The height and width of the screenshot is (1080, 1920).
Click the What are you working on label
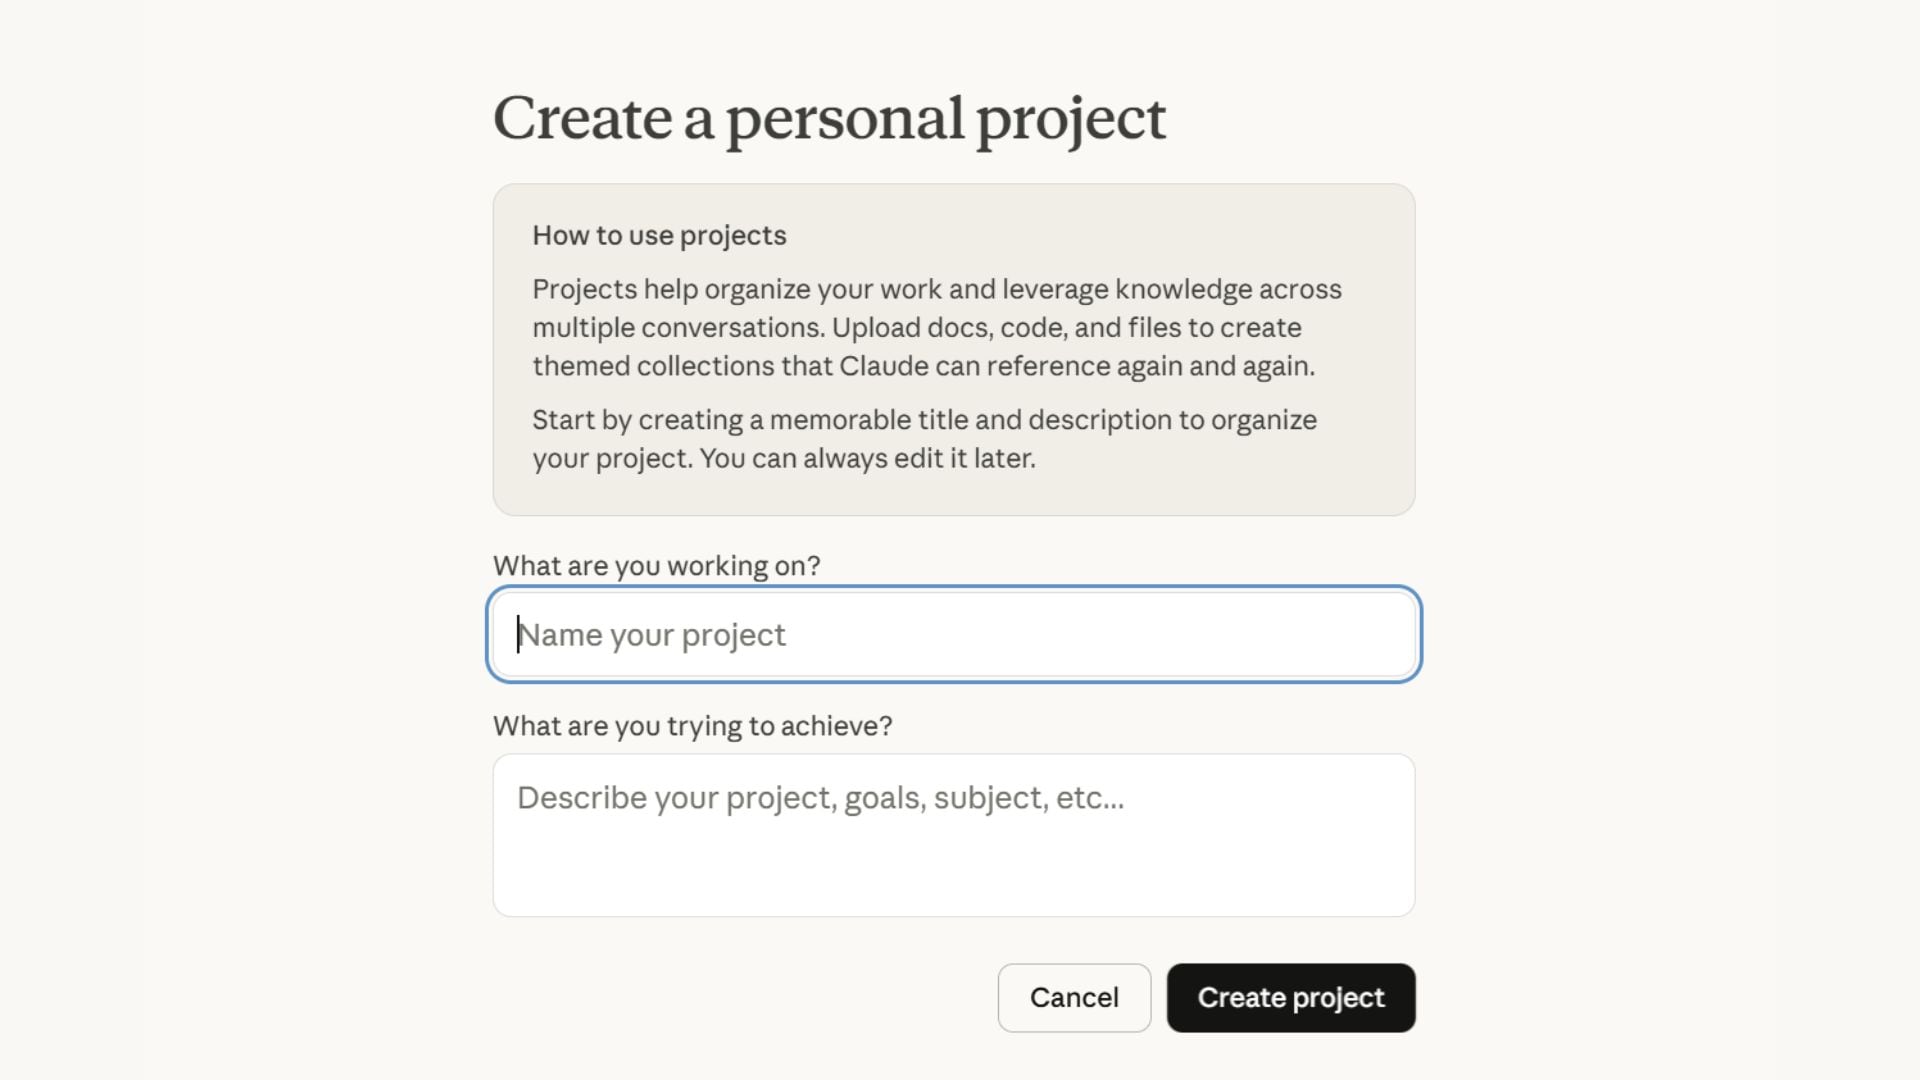(657, 565)
